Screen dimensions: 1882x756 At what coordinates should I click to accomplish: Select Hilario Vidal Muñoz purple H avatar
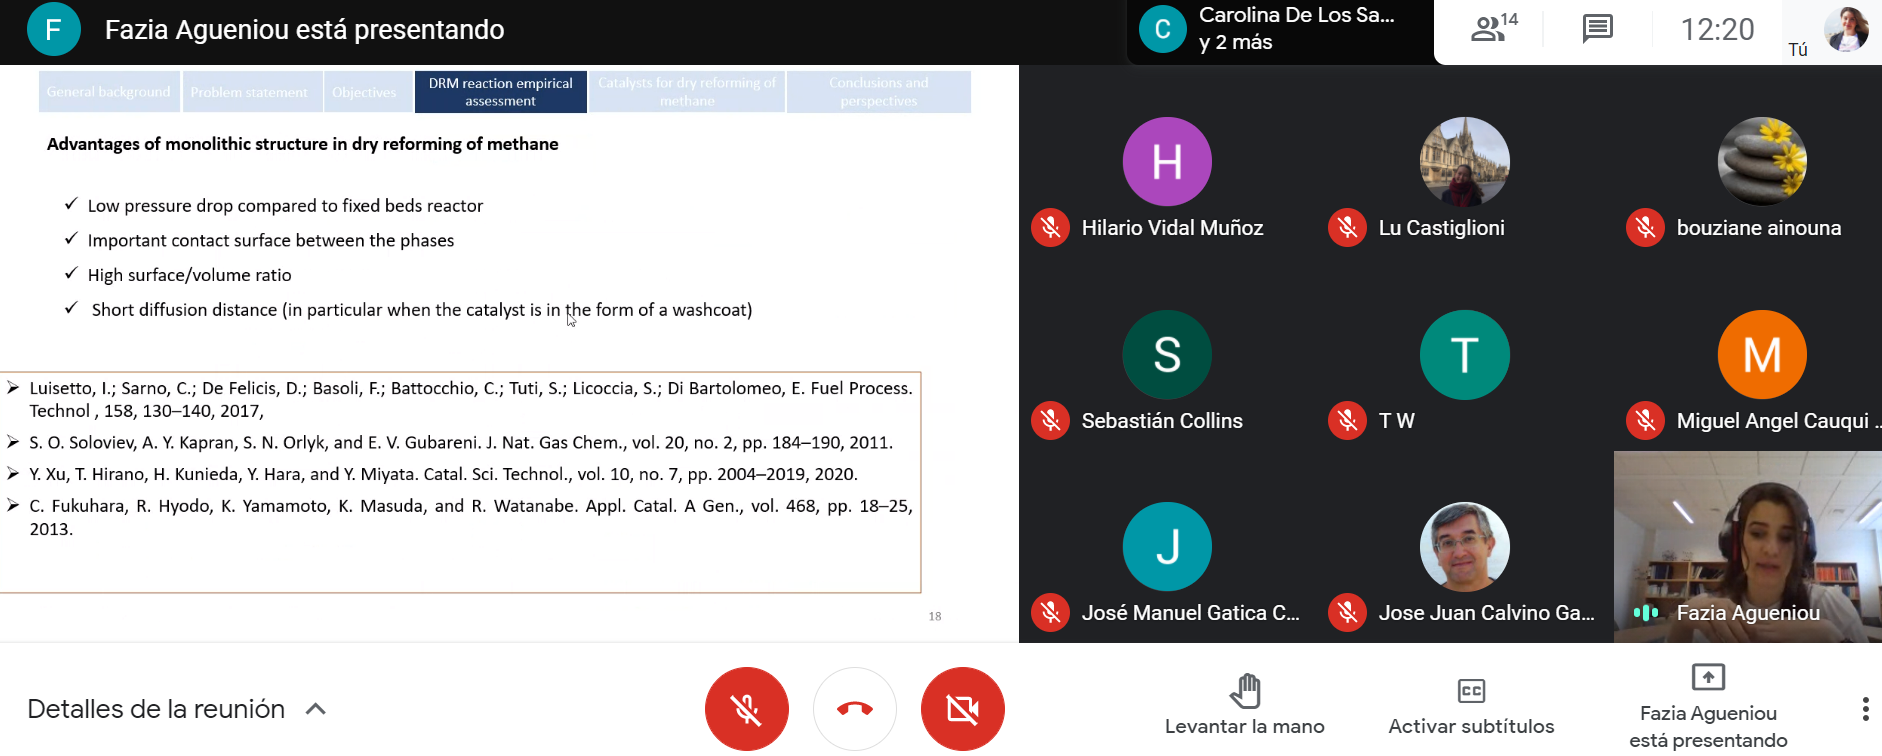(1167, 162)
